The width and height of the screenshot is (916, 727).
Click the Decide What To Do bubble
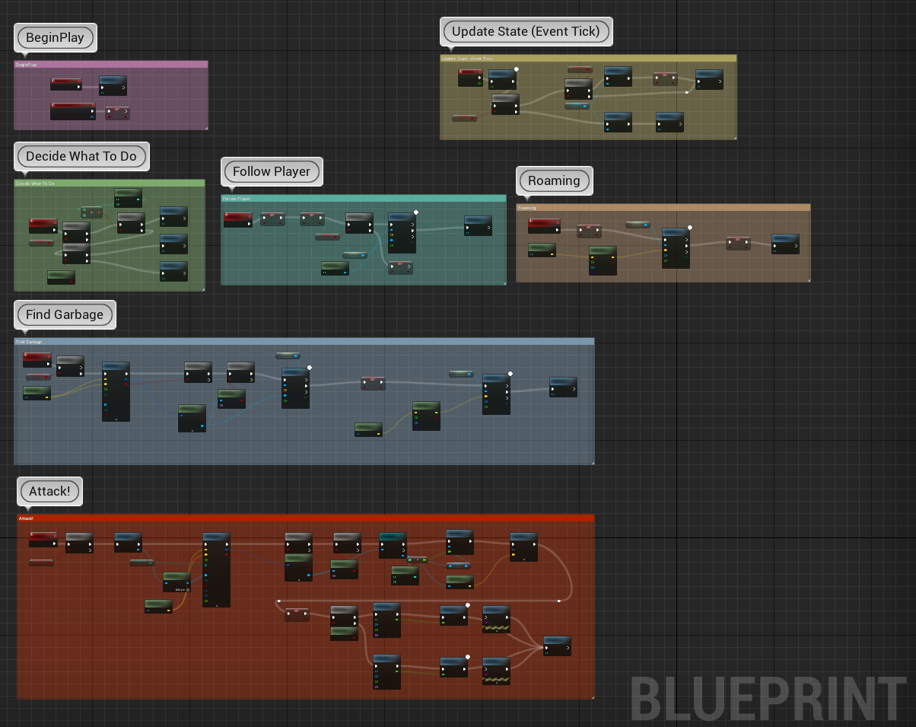pyautogui.click(x=81, y=156)
